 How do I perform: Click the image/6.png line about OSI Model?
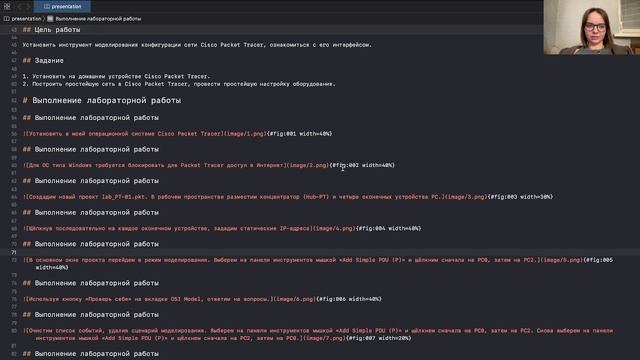pos(202,299)
